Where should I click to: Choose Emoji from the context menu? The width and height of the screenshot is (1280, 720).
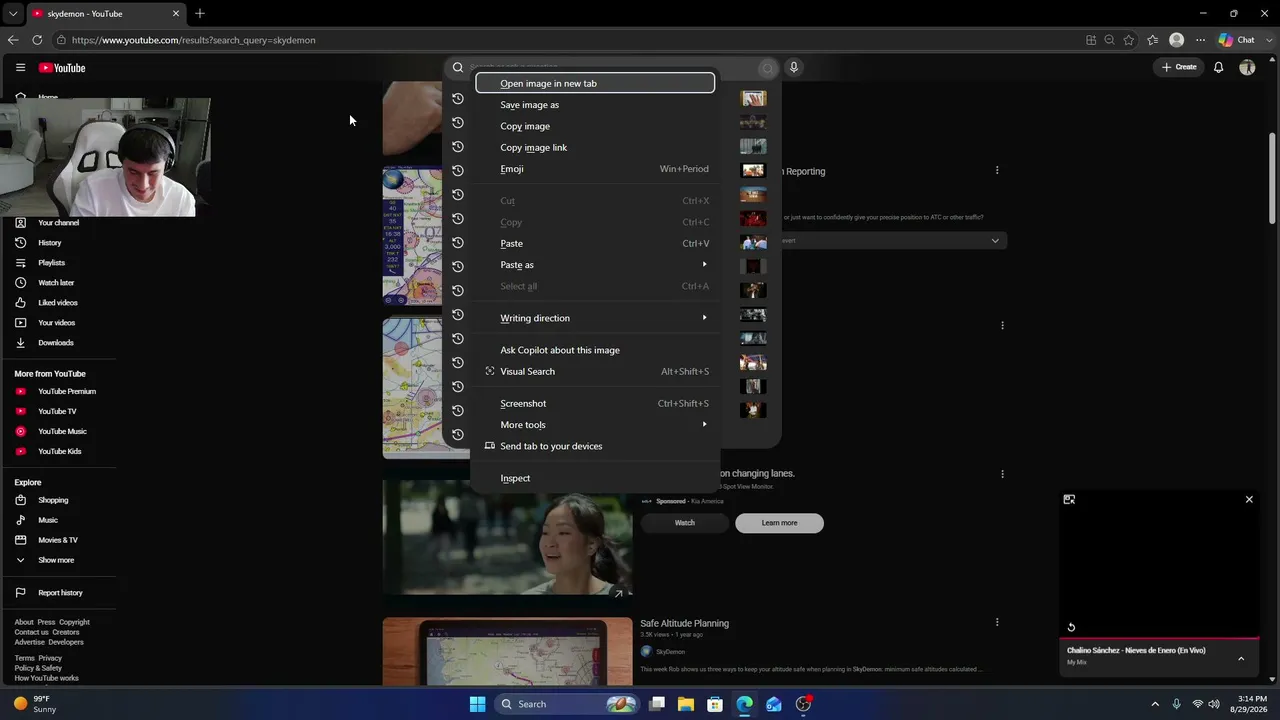(x=595, y=169)
